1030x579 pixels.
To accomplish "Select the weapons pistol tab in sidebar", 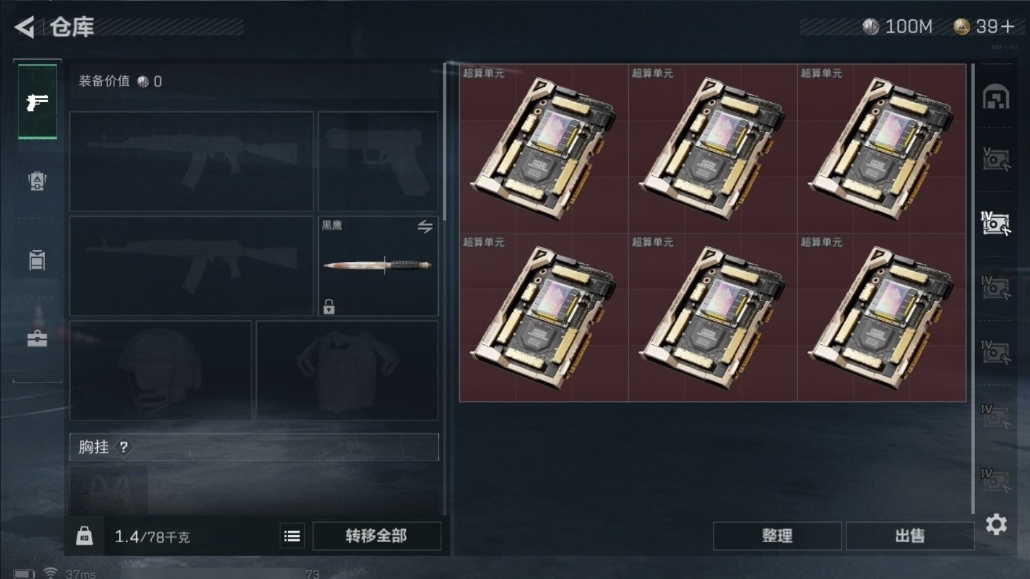I will (37, 102).
